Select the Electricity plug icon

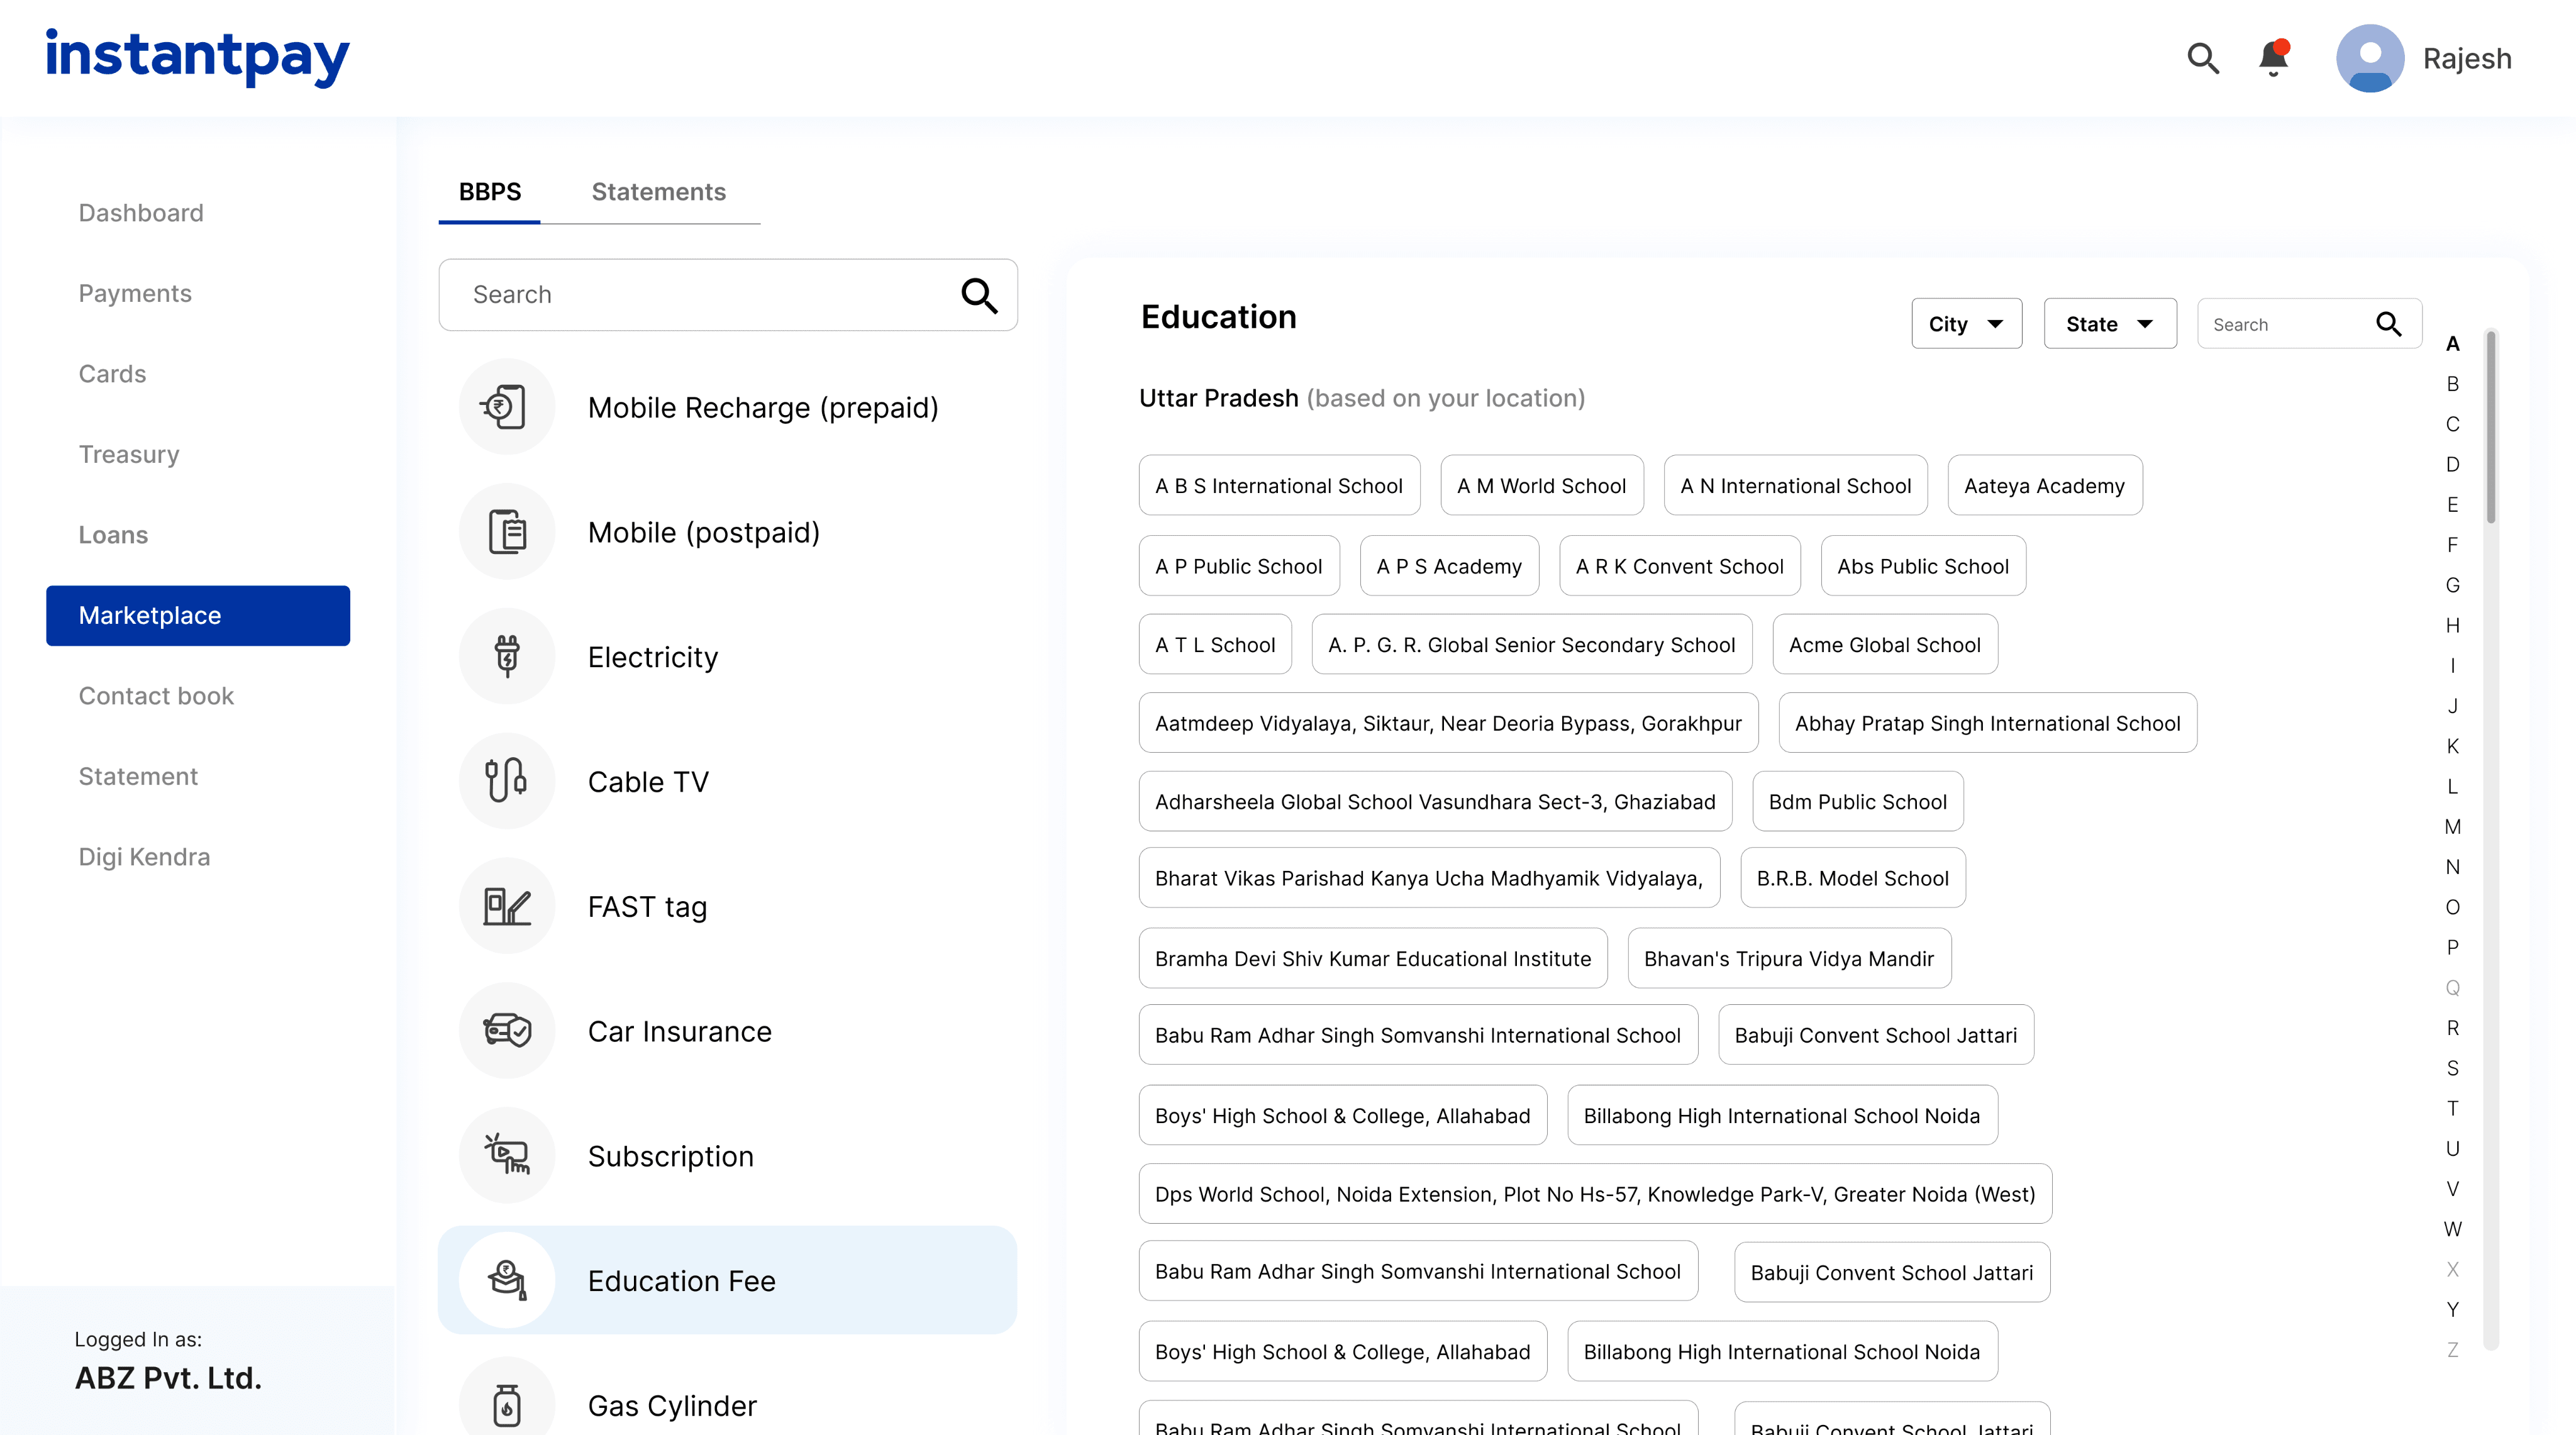pos(506,656)
